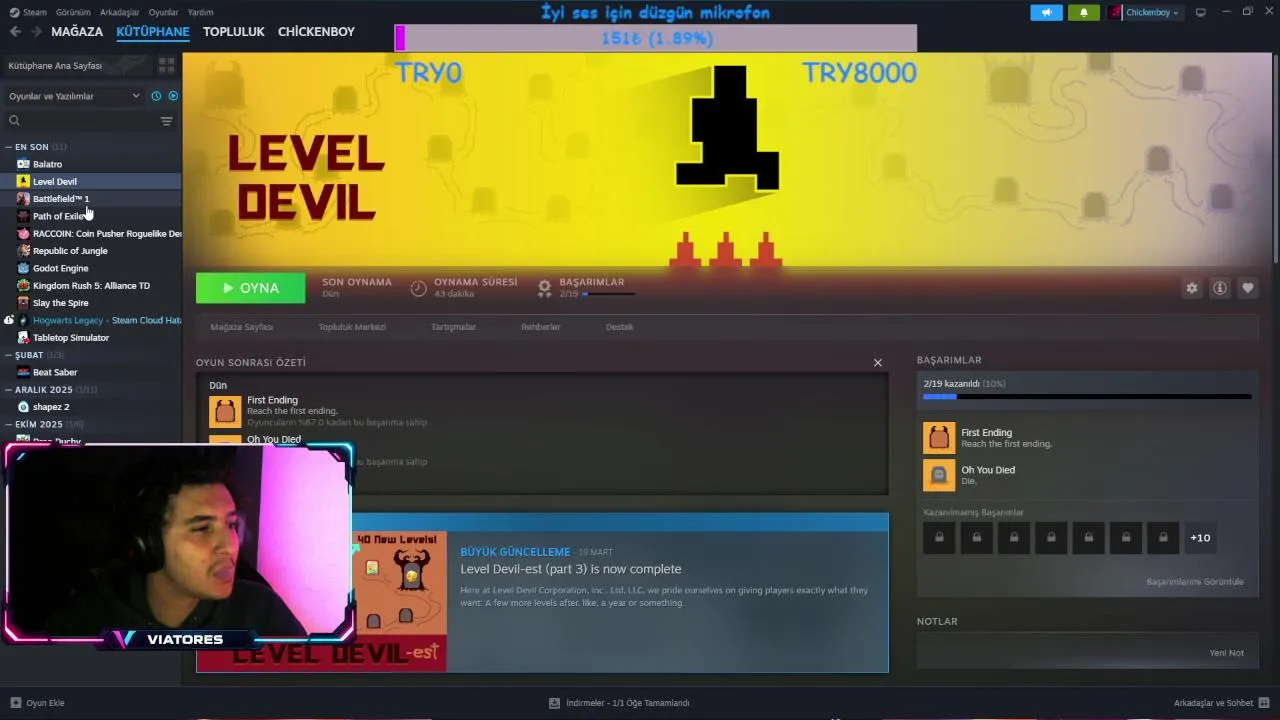
Task: Open the library advanced filter icon
Action: [166, 121]
